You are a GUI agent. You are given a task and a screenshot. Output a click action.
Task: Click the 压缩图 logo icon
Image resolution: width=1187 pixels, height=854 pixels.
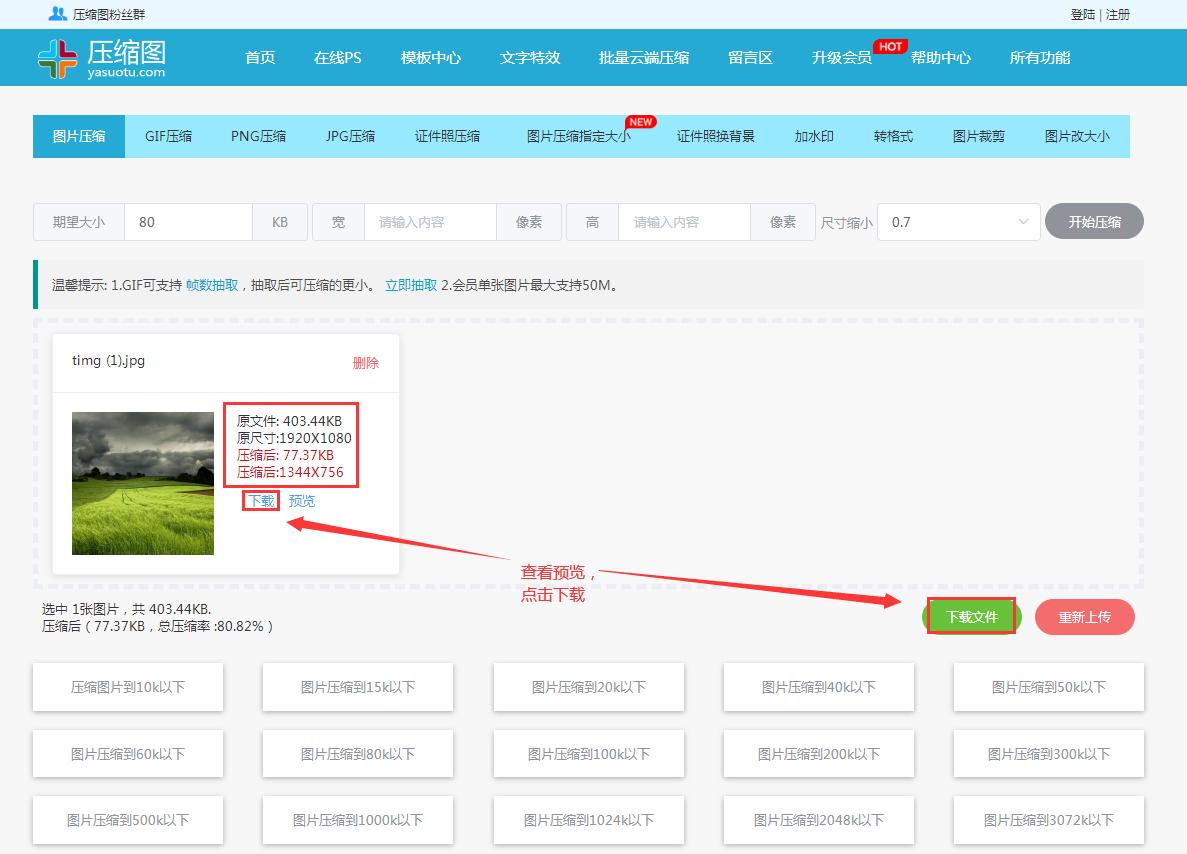(59, 57)
